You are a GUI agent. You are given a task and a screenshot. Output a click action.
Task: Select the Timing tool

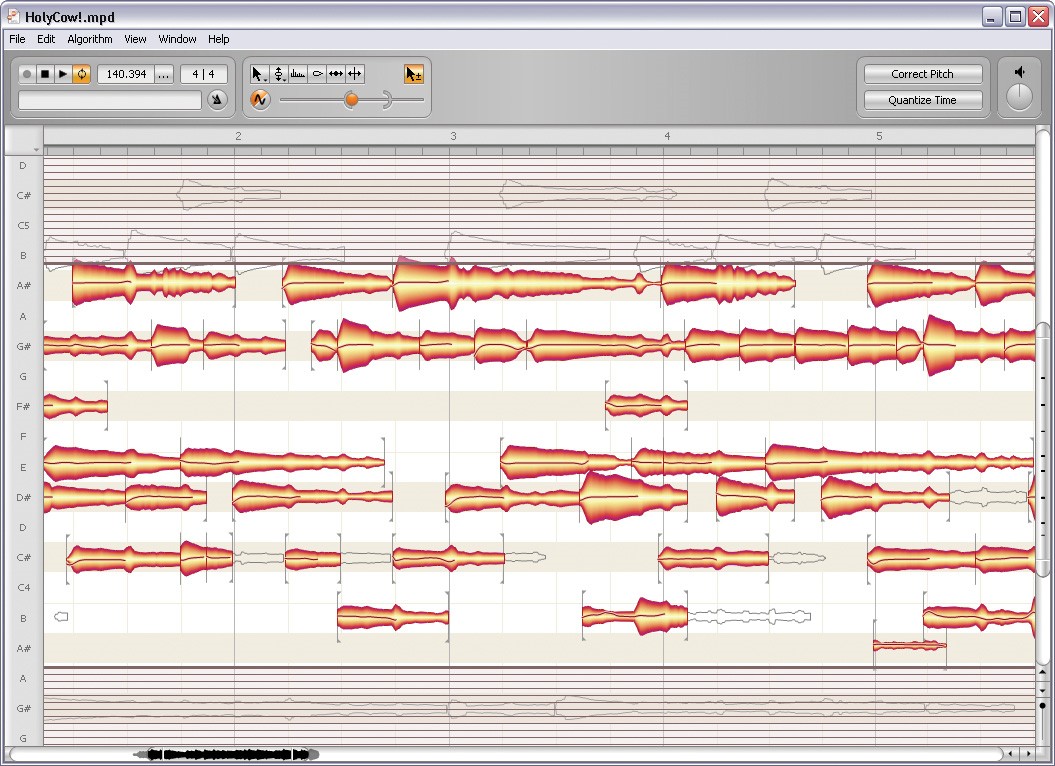pos(336,74)
